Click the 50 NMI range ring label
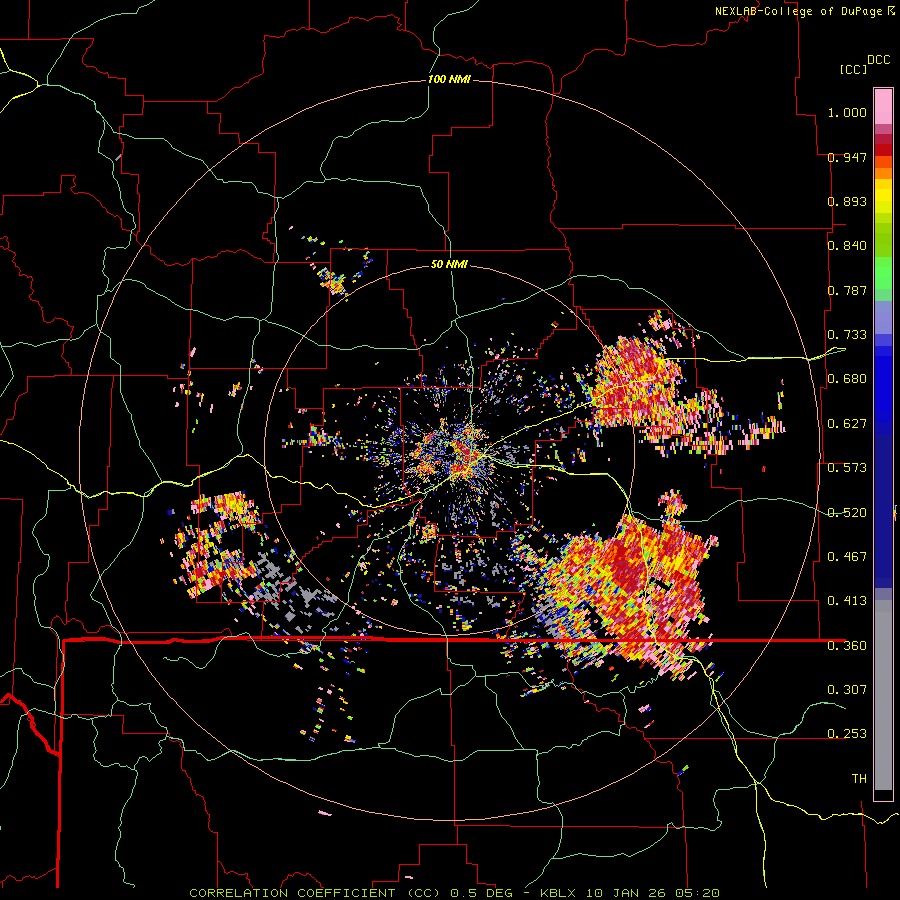 (x=449, y=264)
